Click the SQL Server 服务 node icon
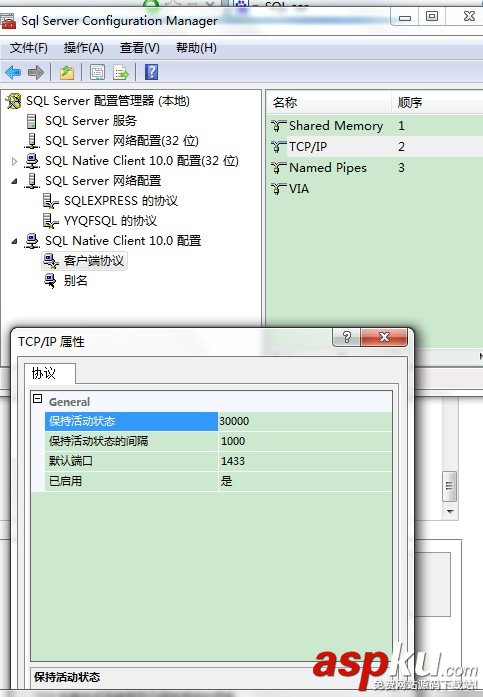Viewport: 483px width, 697px height. [32, 121]
